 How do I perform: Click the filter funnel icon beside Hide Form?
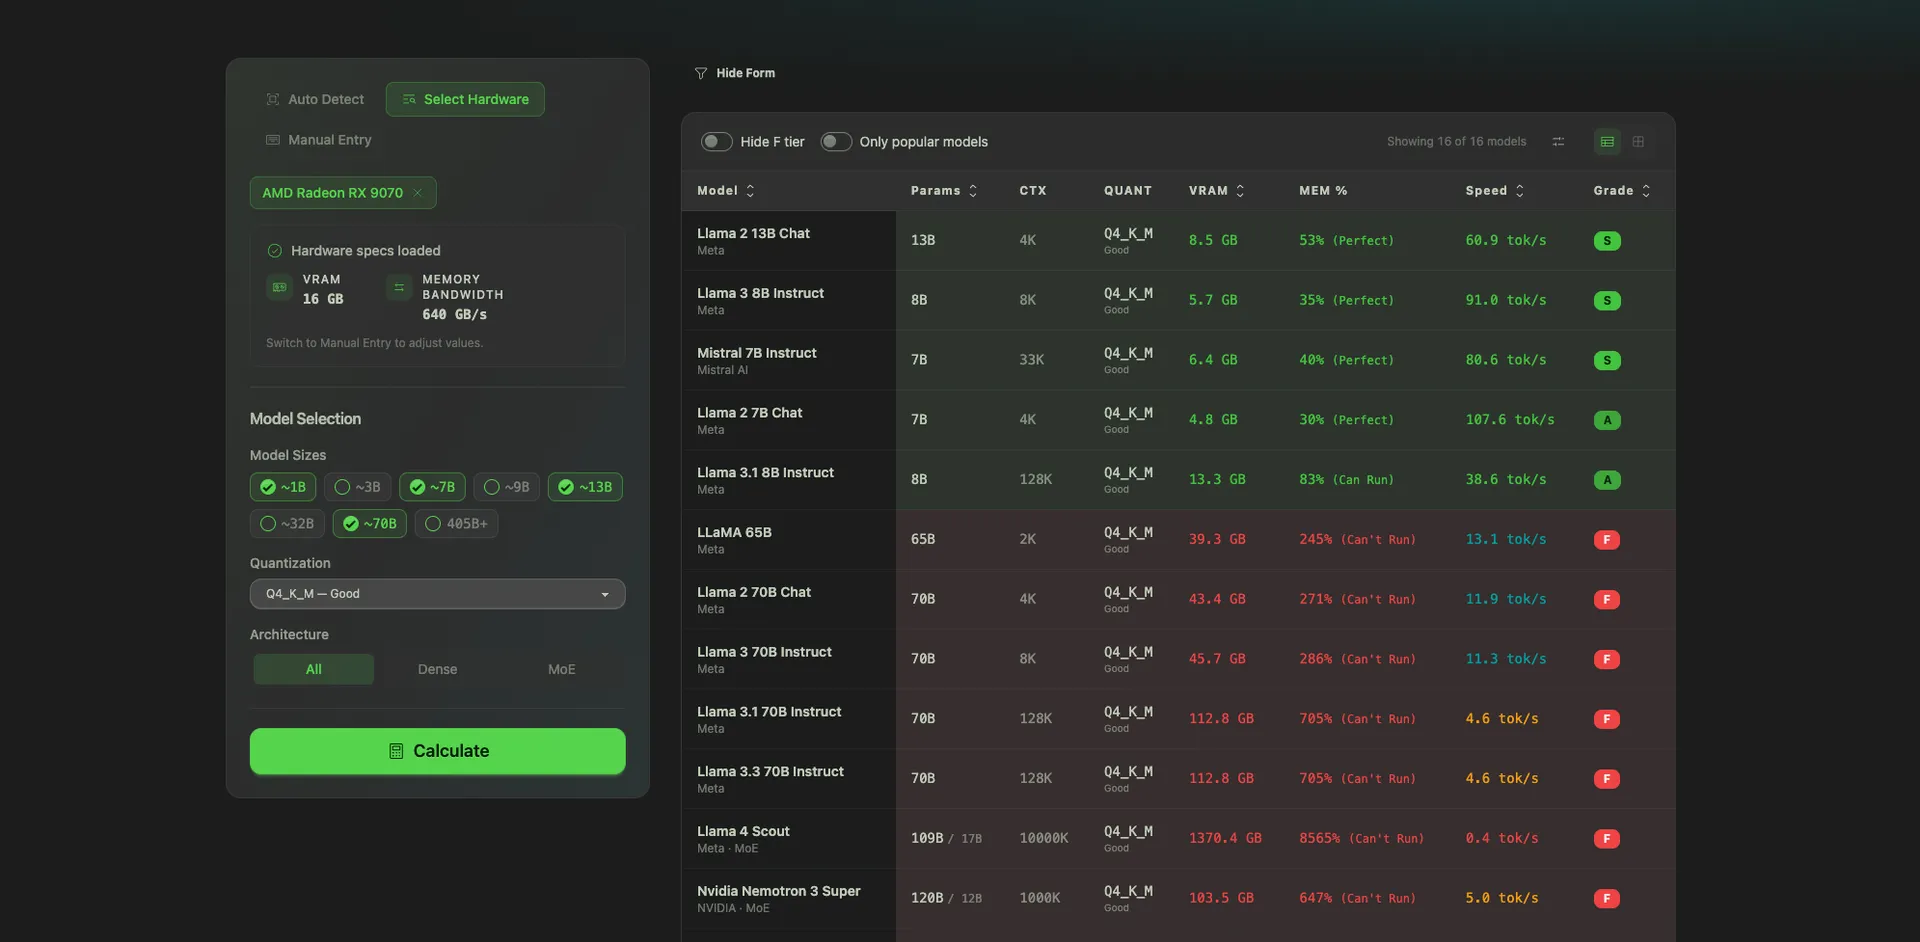pos(699,73)
